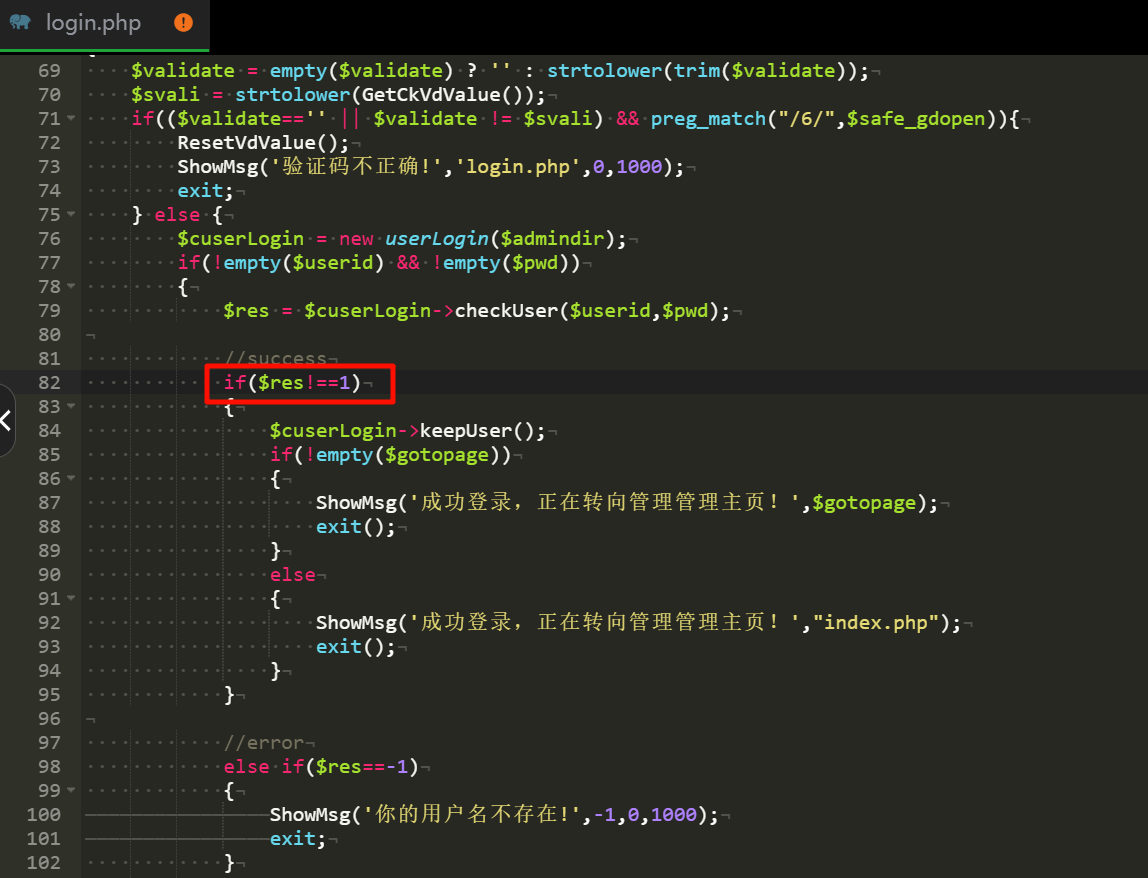Click the highlighted if($res!==1) statement
The width and height of the screenshot is (1148, 878).
292,383
